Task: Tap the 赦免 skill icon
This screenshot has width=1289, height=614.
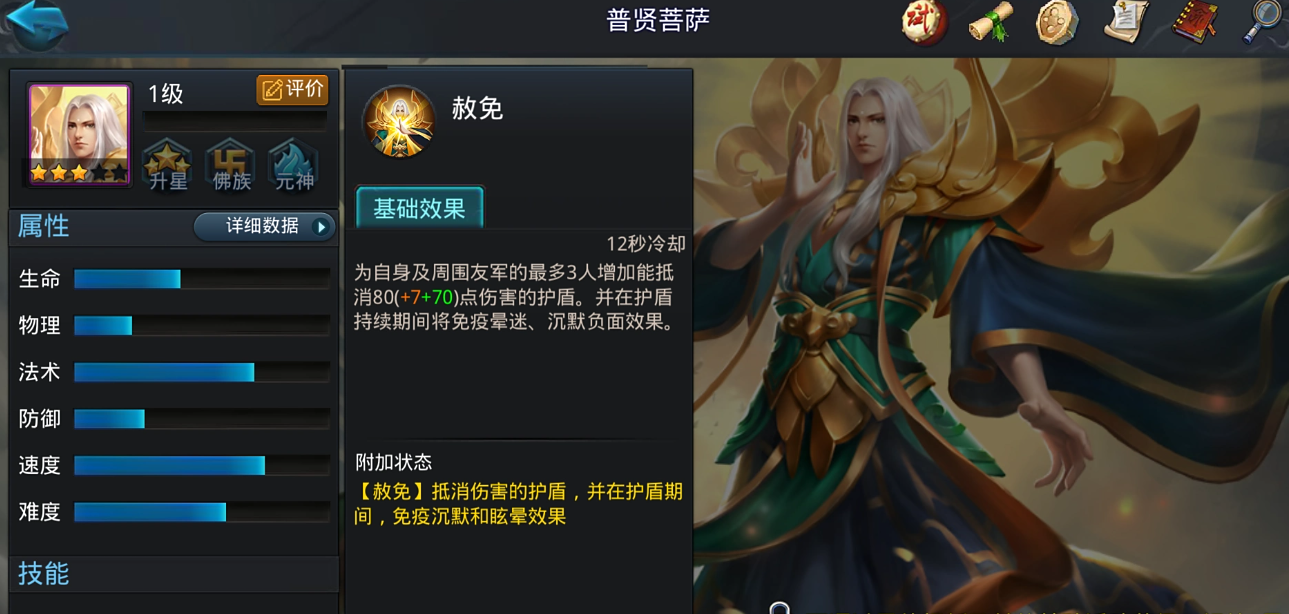Action: pos(399,122)
